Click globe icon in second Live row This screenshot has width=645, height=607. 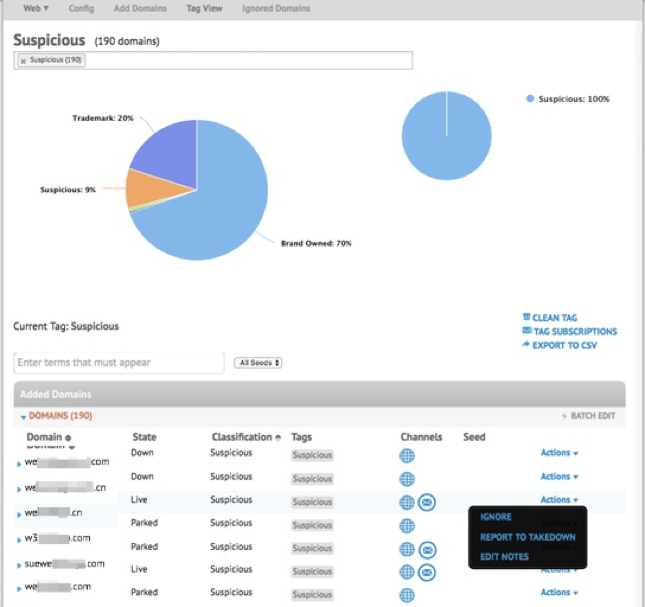[x=407, y=572]
